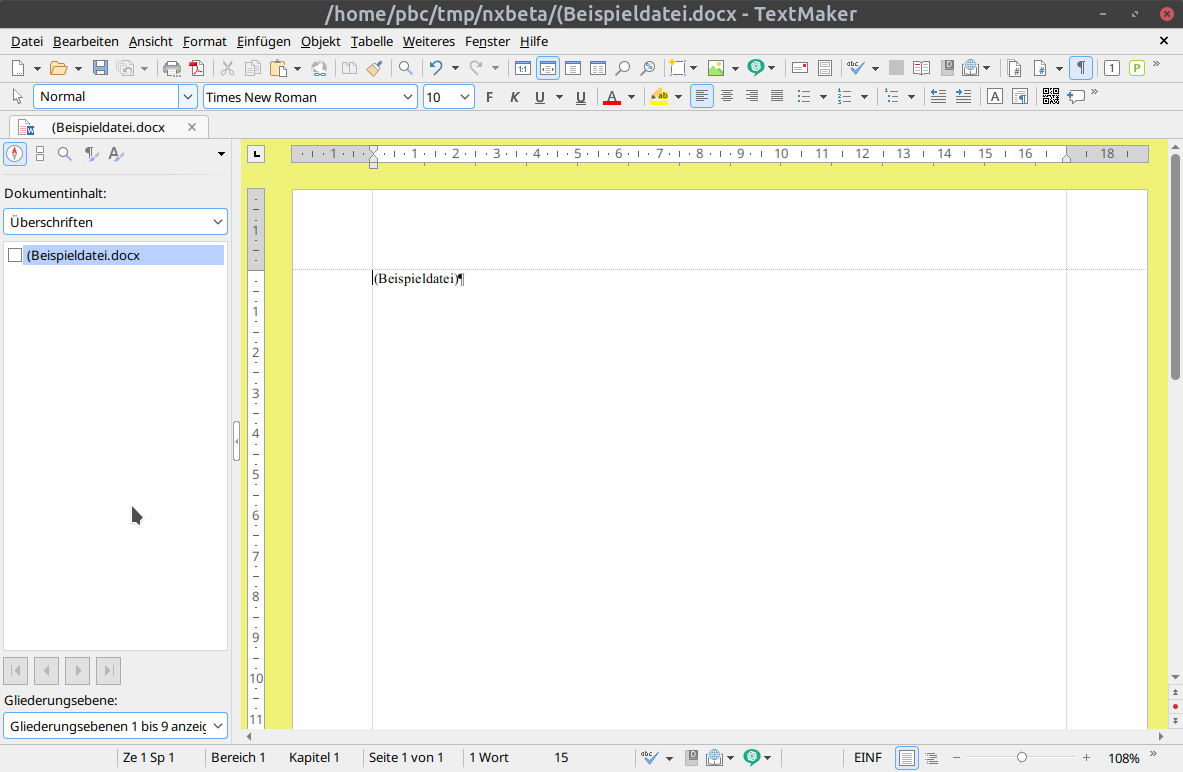The height and width of the screenshot is (772, 1183).
Task: Expand the Normal paragraph style dropdown
Action: tap(187, 97)
